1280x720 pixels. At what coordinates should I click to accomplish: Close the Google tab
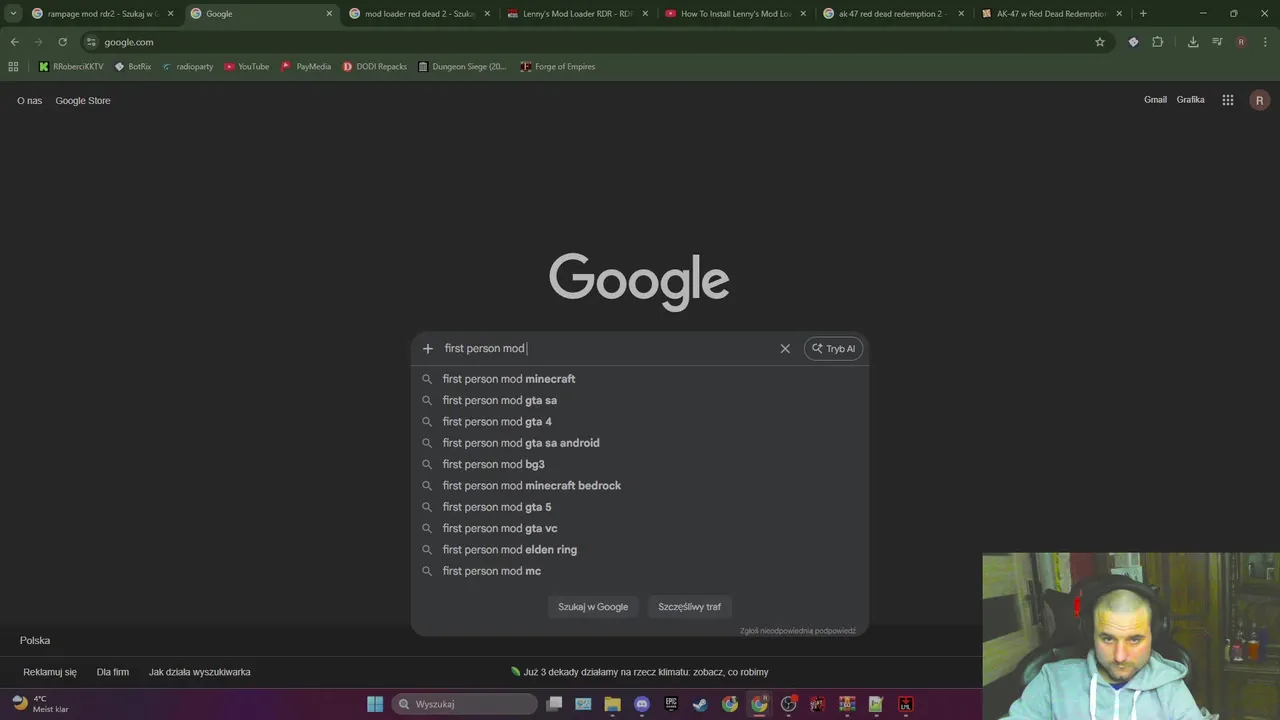(329, 14)
